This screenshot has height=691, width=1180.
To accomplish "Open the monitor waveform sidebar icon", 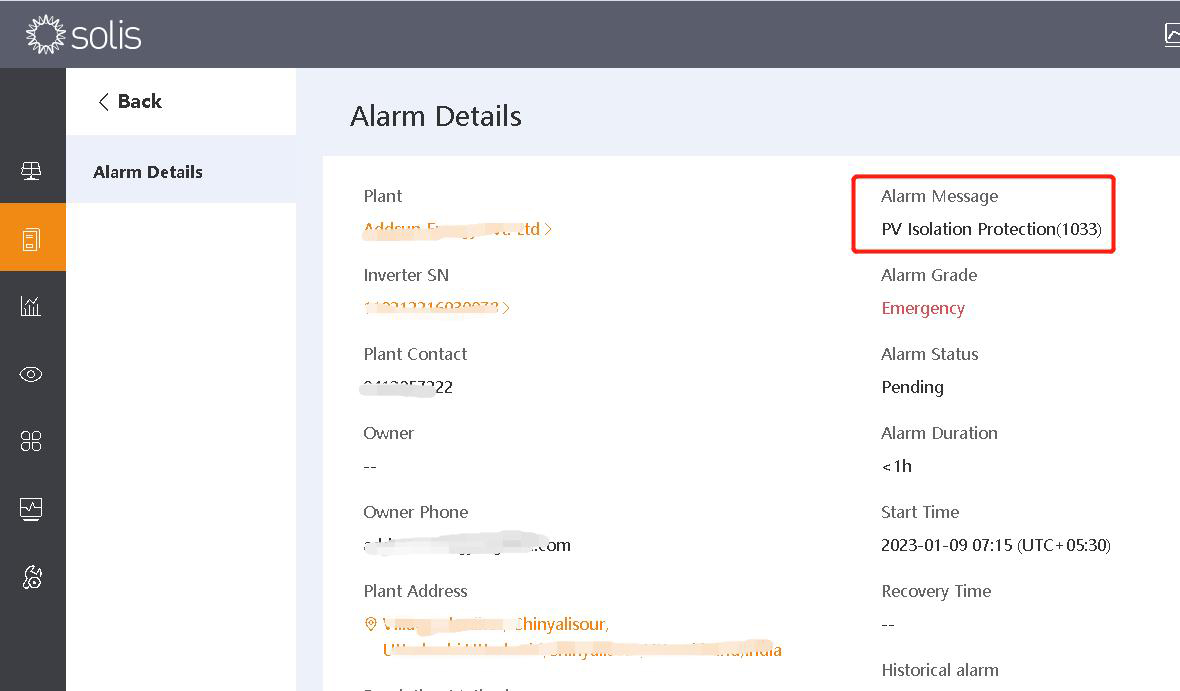I will click(x=31, y=510).
